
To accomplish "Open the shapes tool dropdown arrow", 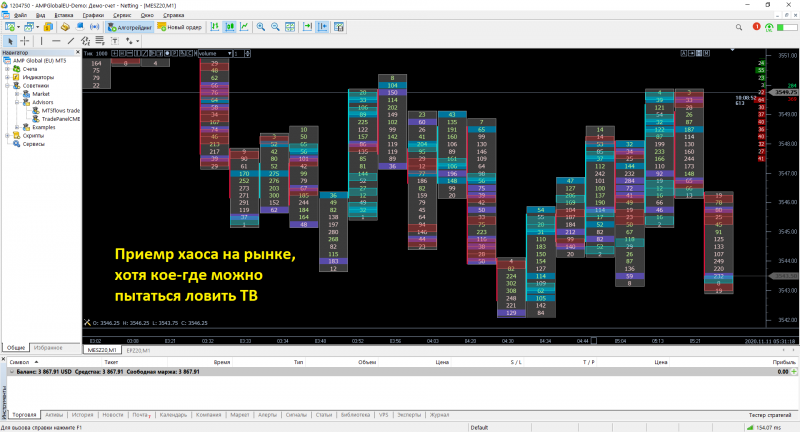I will pyautogui.click(x=137, y=41).
